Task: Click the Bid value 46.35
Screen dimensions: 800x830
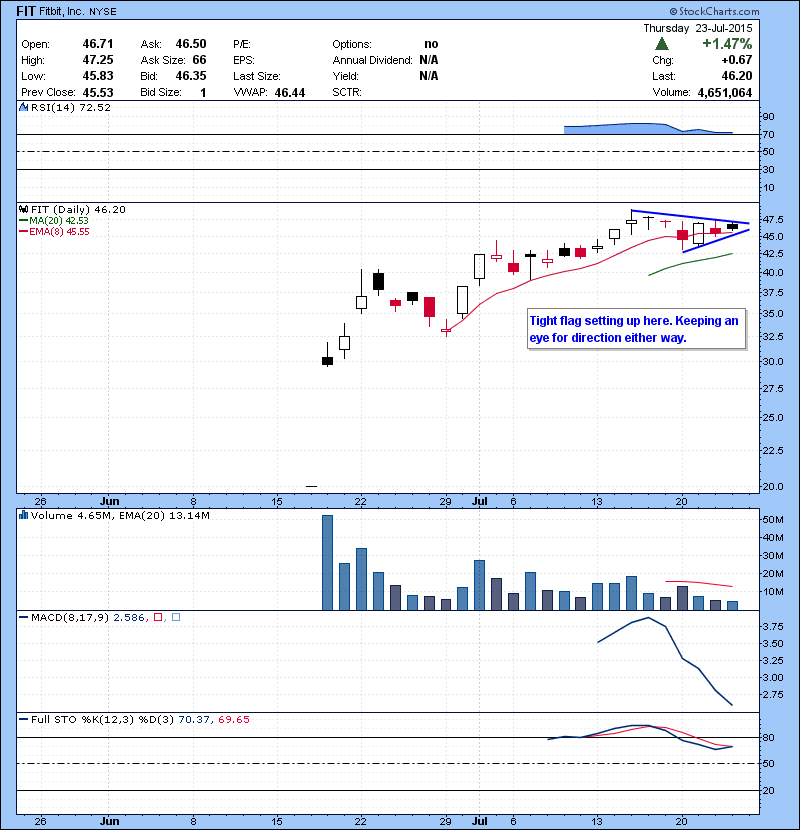Action: (191, 76)
